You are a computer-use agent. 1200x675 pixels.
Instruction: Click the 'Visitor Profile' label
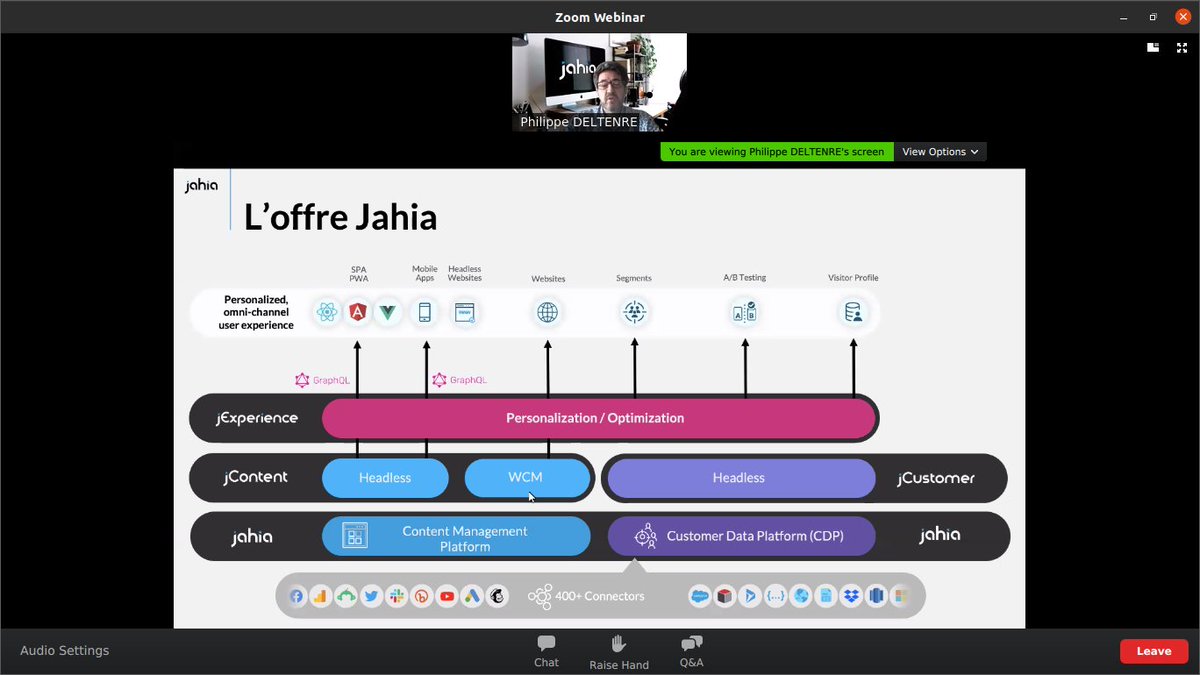(x=853, y=278)
